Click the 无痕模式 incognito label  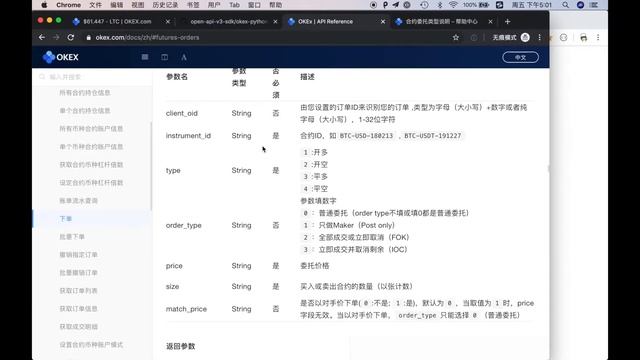point(504,38)
